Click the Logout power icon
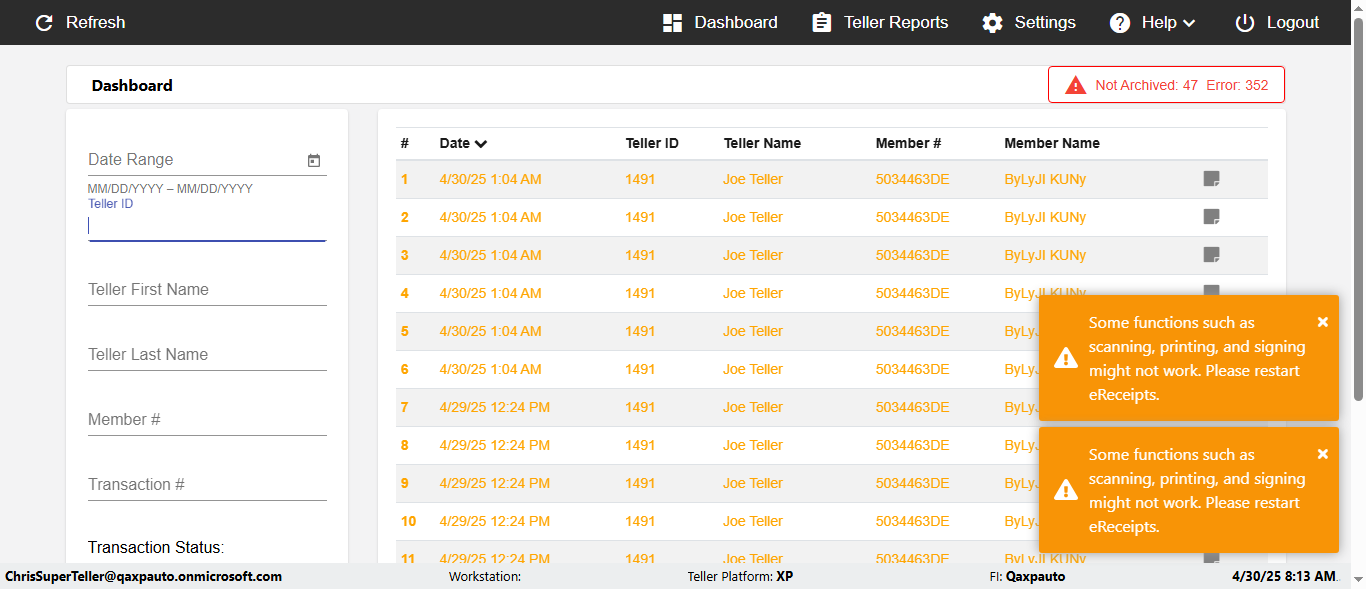 1244,22
